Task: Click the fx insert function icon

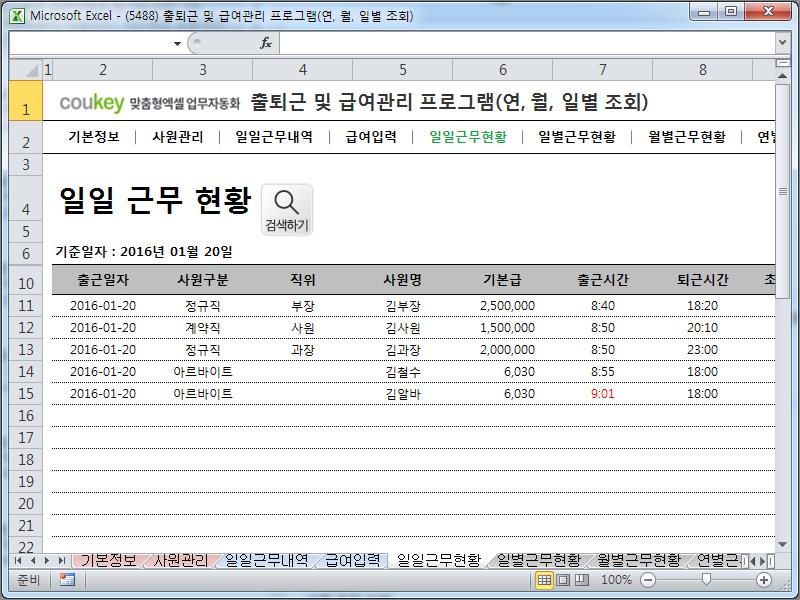Action: pos(266,43)
